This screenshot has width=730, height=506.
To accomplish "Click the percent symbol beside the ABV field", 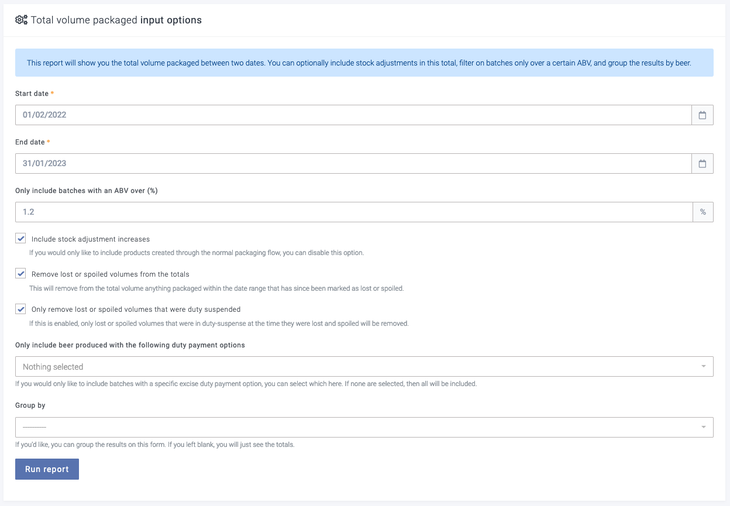I will pyautogui.click(x=702, y=212).
